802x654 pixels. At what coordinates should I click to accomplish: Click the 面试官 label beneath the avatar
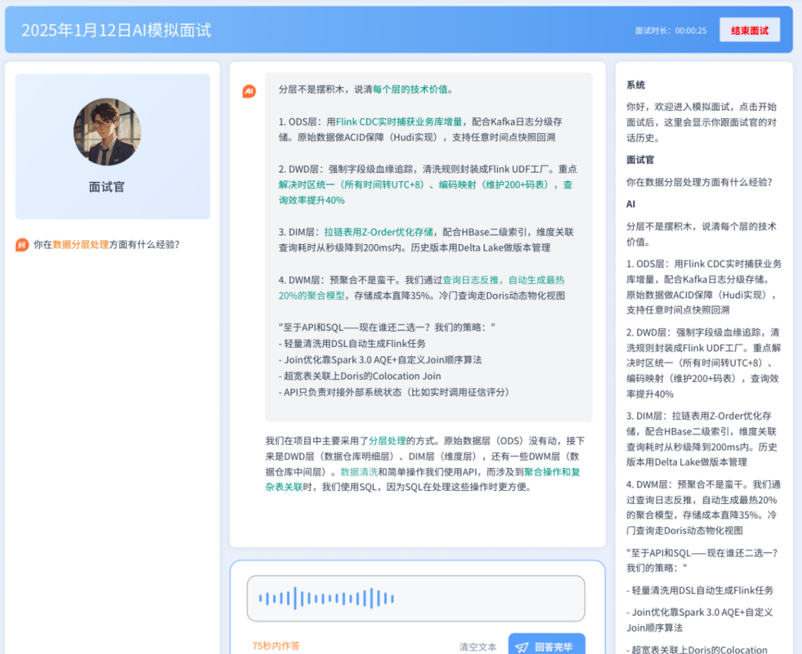(107, 187)
